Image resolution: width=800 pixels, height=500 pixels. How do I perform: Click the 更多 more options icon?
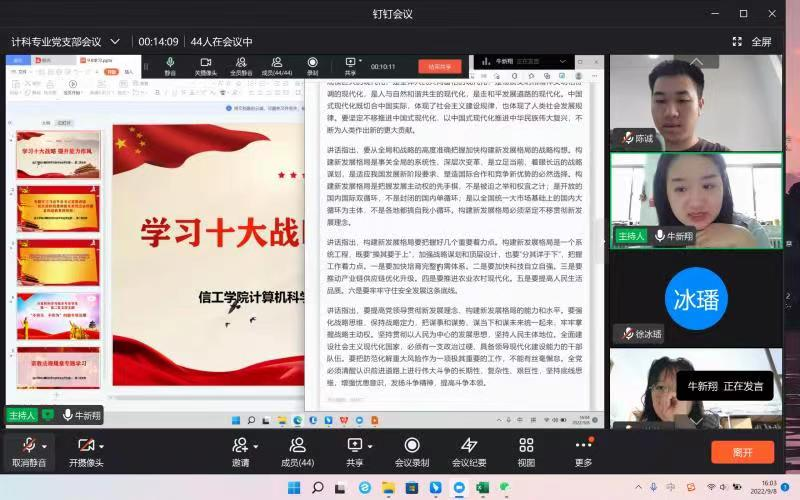pyautogui.click(x=583, y=446)
